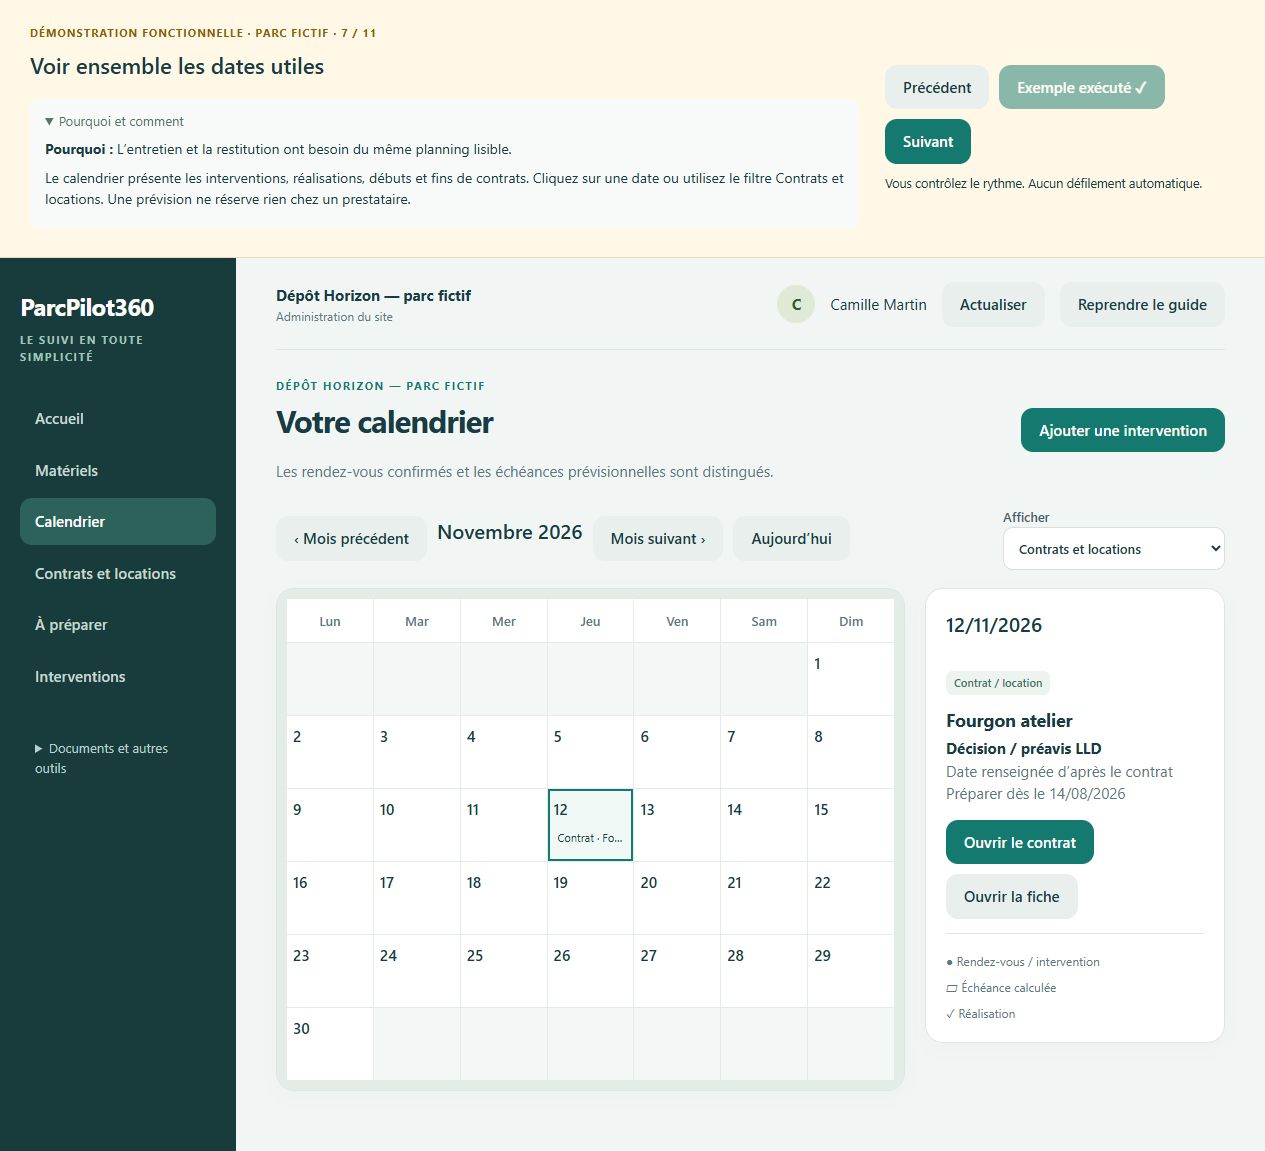Screen dimensions: 1265x1151
Task: Select the Calendrier sidebar item
Action: click(118, 522)
